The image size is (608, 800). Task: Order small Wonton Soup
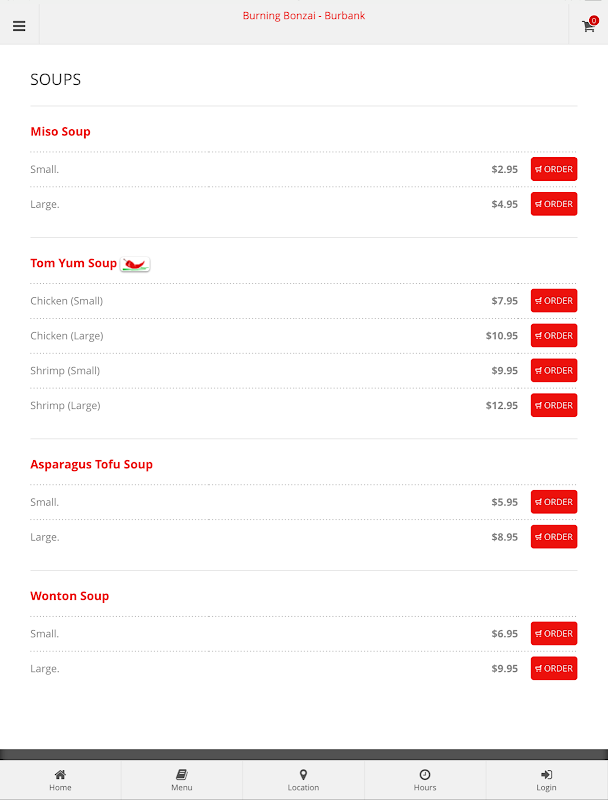pos(554,633)
